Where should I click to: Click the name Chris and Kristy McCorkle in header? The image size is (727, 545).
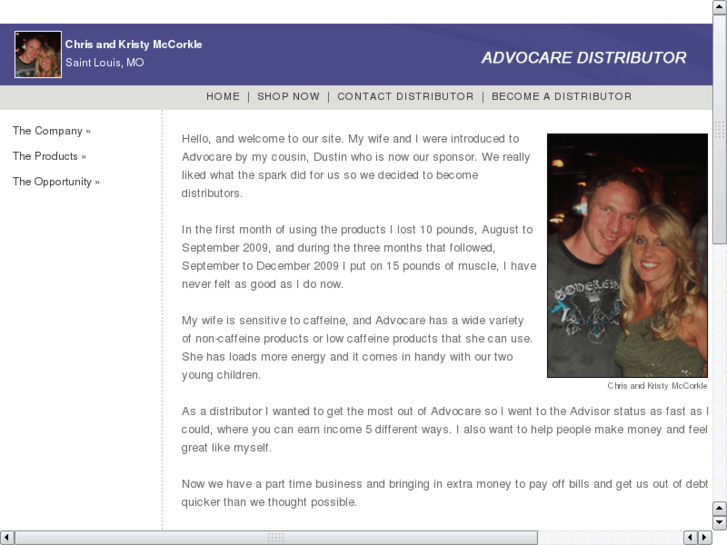[x=134, y=45]
